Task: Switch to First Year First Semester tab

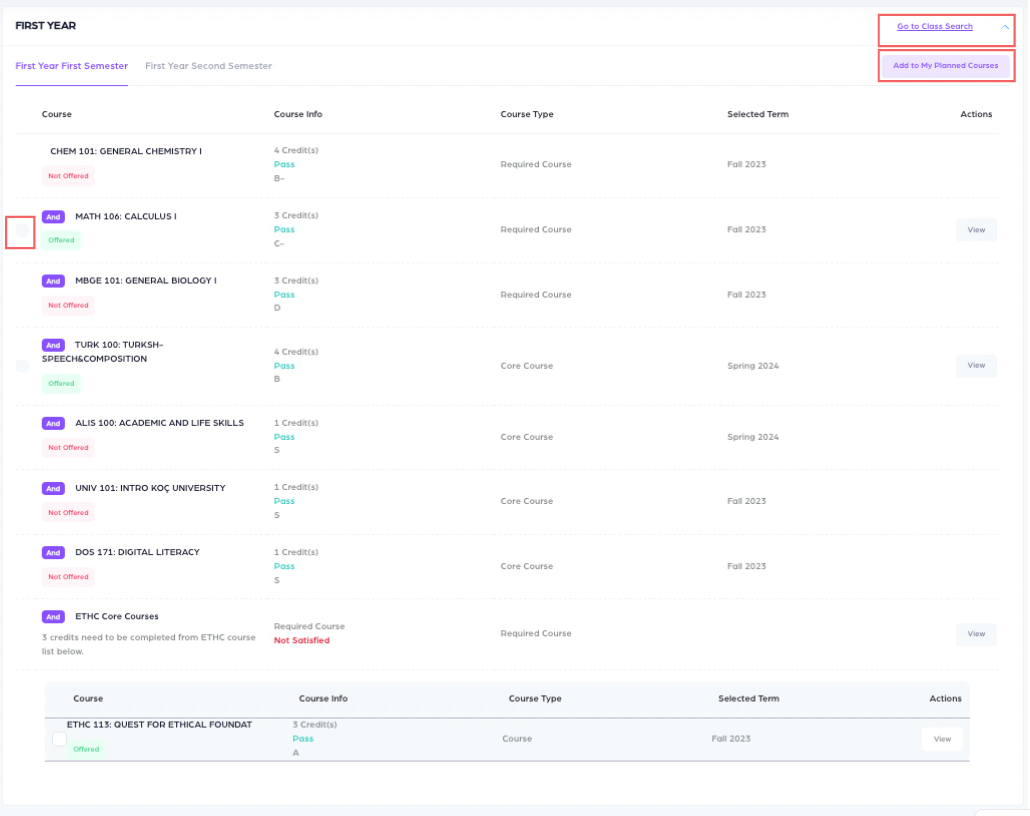Action: pyautogui.click(x=71, y=66)
